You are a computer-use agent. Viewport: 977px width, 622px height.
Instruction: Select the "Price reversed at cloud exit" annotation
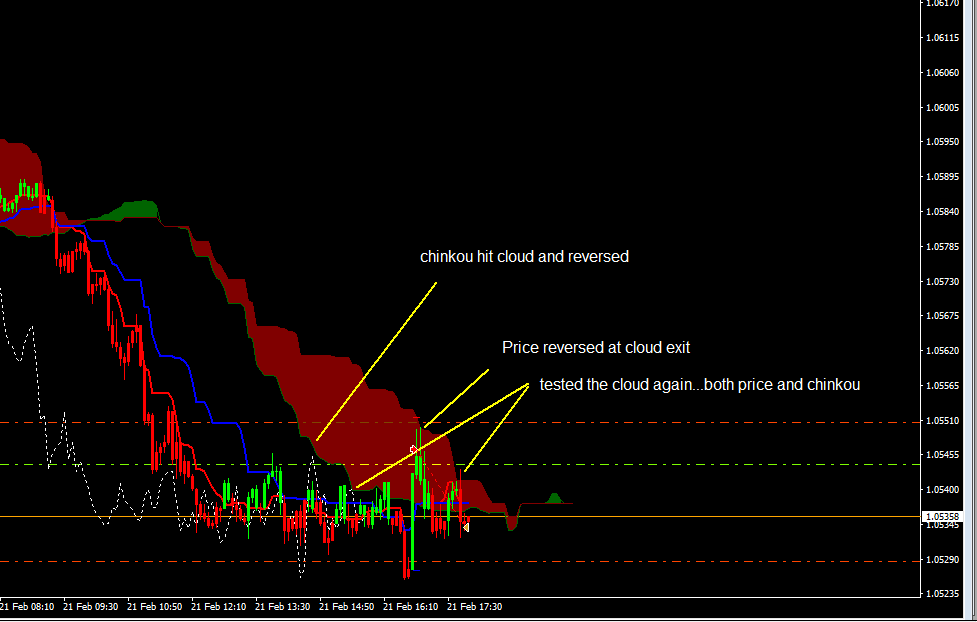click(x=596, y=347)
